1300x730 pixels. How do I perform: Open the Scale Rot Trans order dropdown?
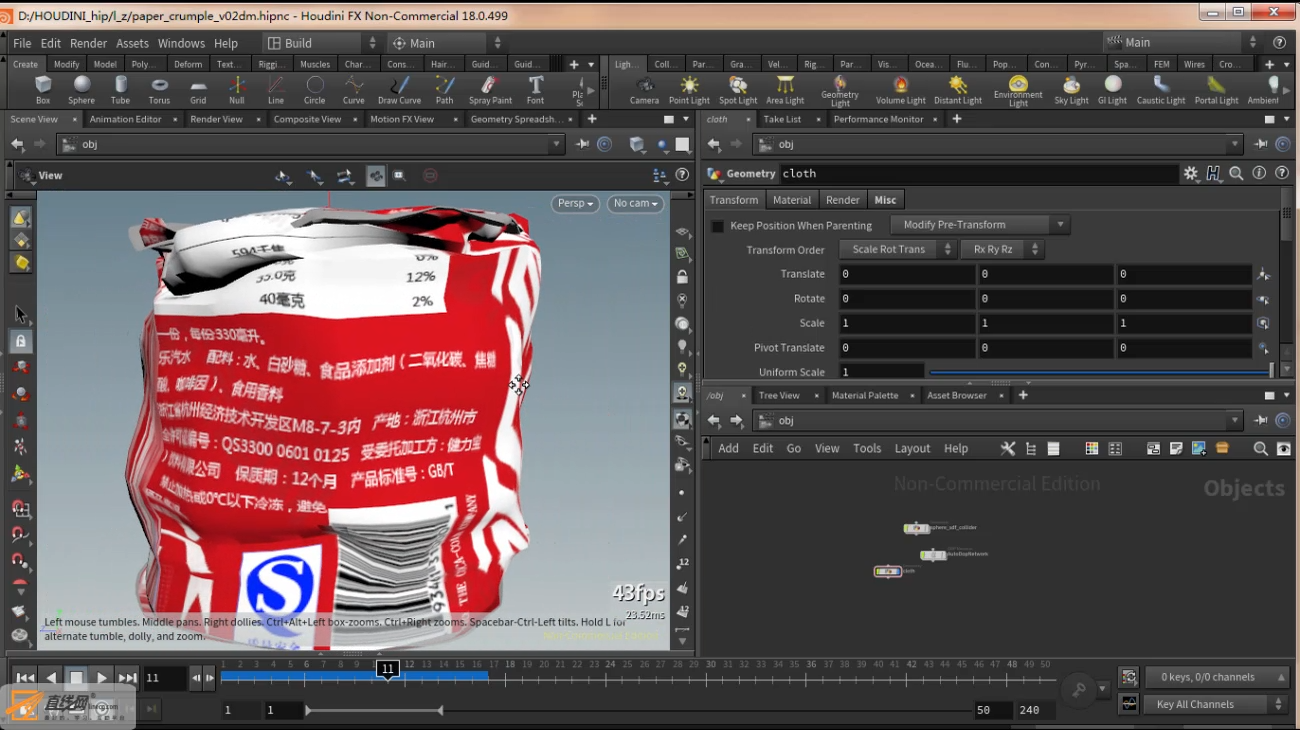pyautogui.click(x=898, y=249)
